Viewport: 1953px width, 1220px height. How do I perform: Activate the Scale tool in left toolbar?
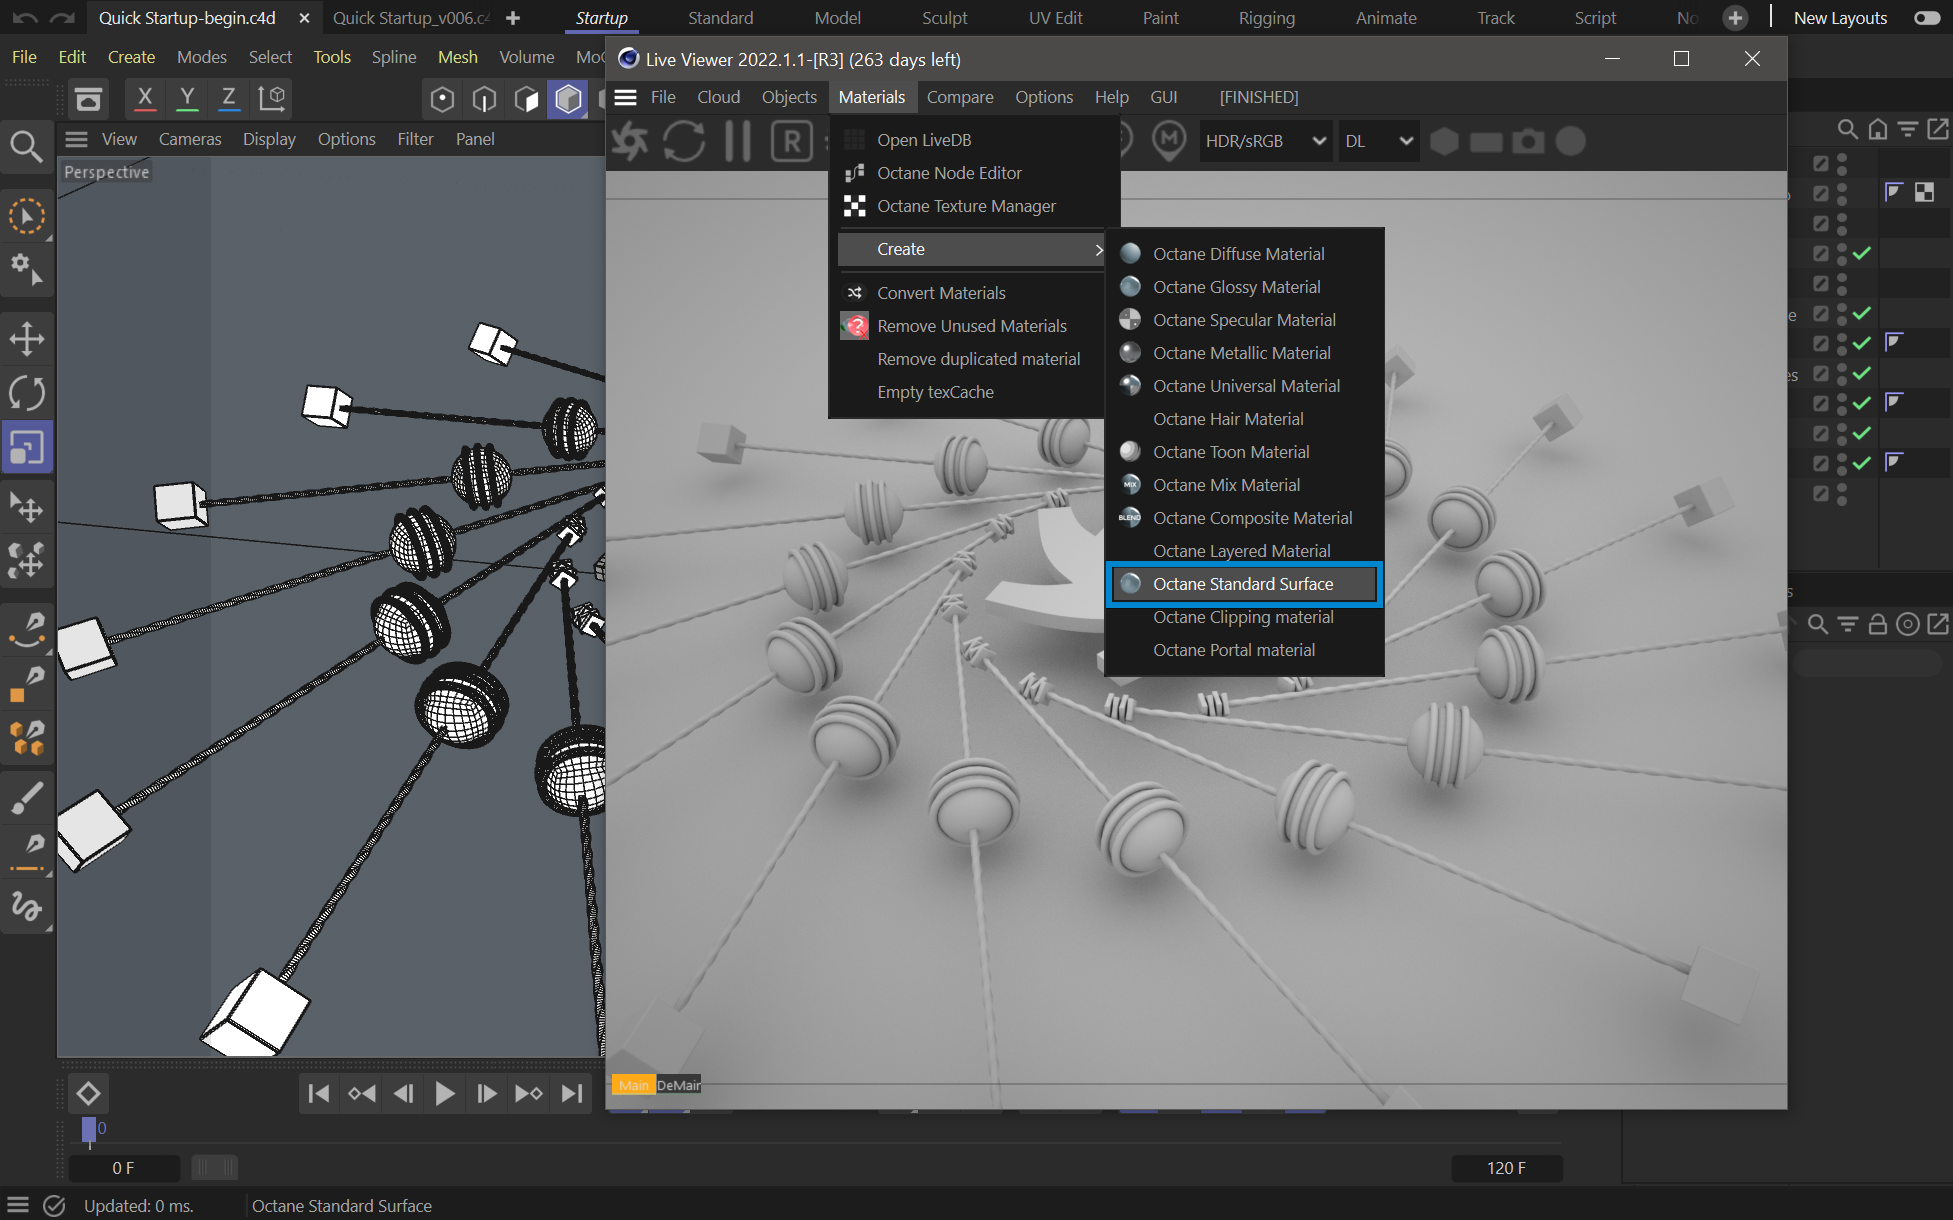[27, 447]
